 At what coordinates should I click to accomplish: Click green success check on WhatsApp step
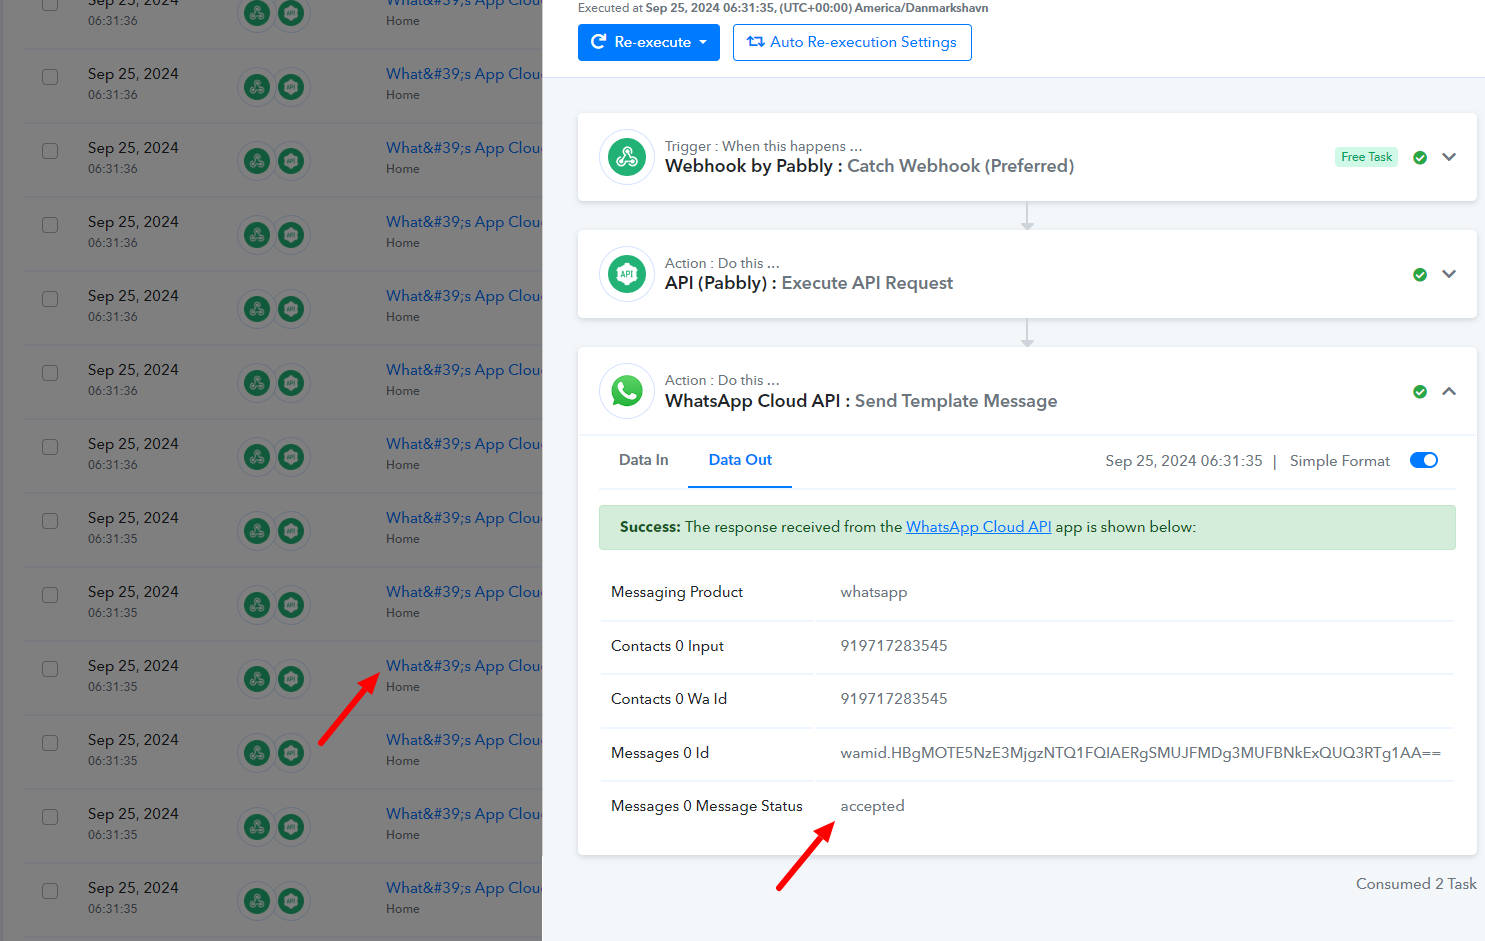point(1420,392)
